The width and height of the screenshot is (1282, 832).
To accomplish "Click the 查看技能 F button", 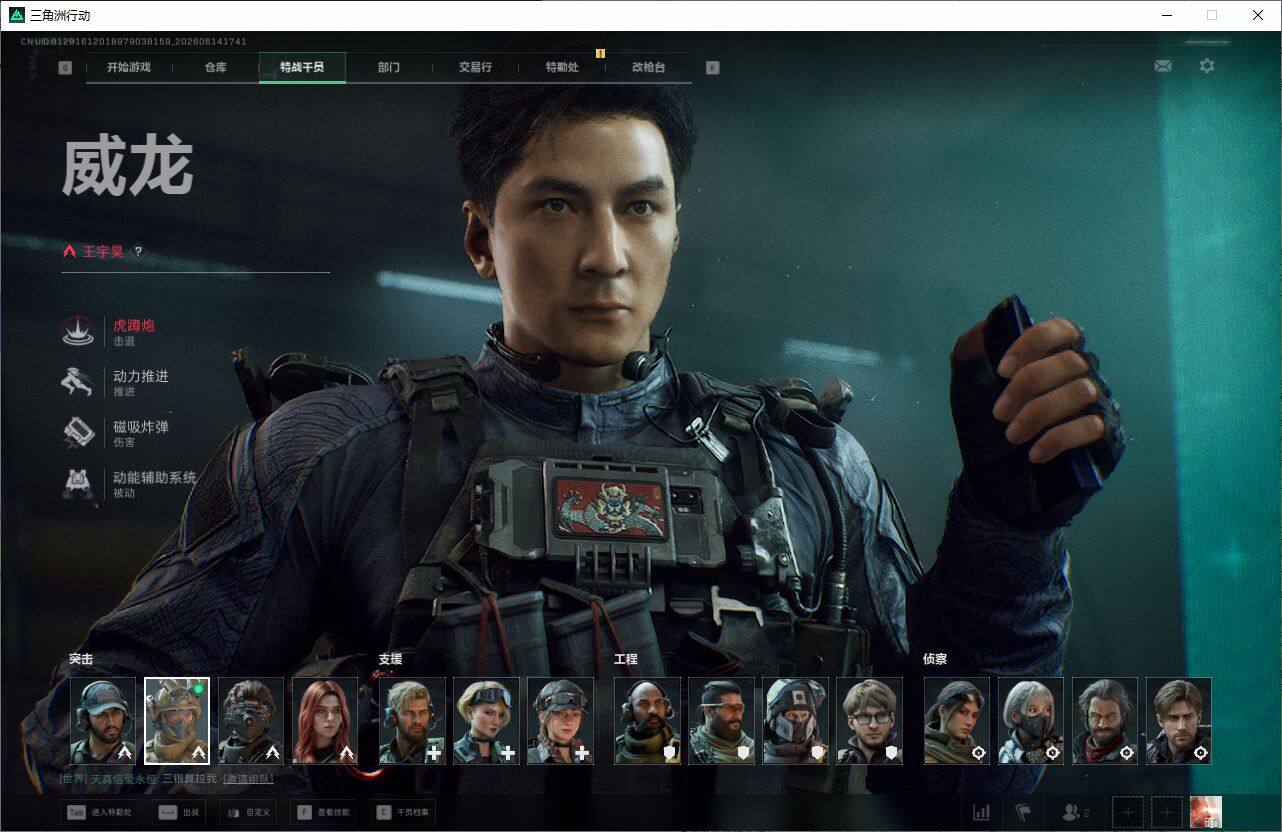I will (323, 812).
